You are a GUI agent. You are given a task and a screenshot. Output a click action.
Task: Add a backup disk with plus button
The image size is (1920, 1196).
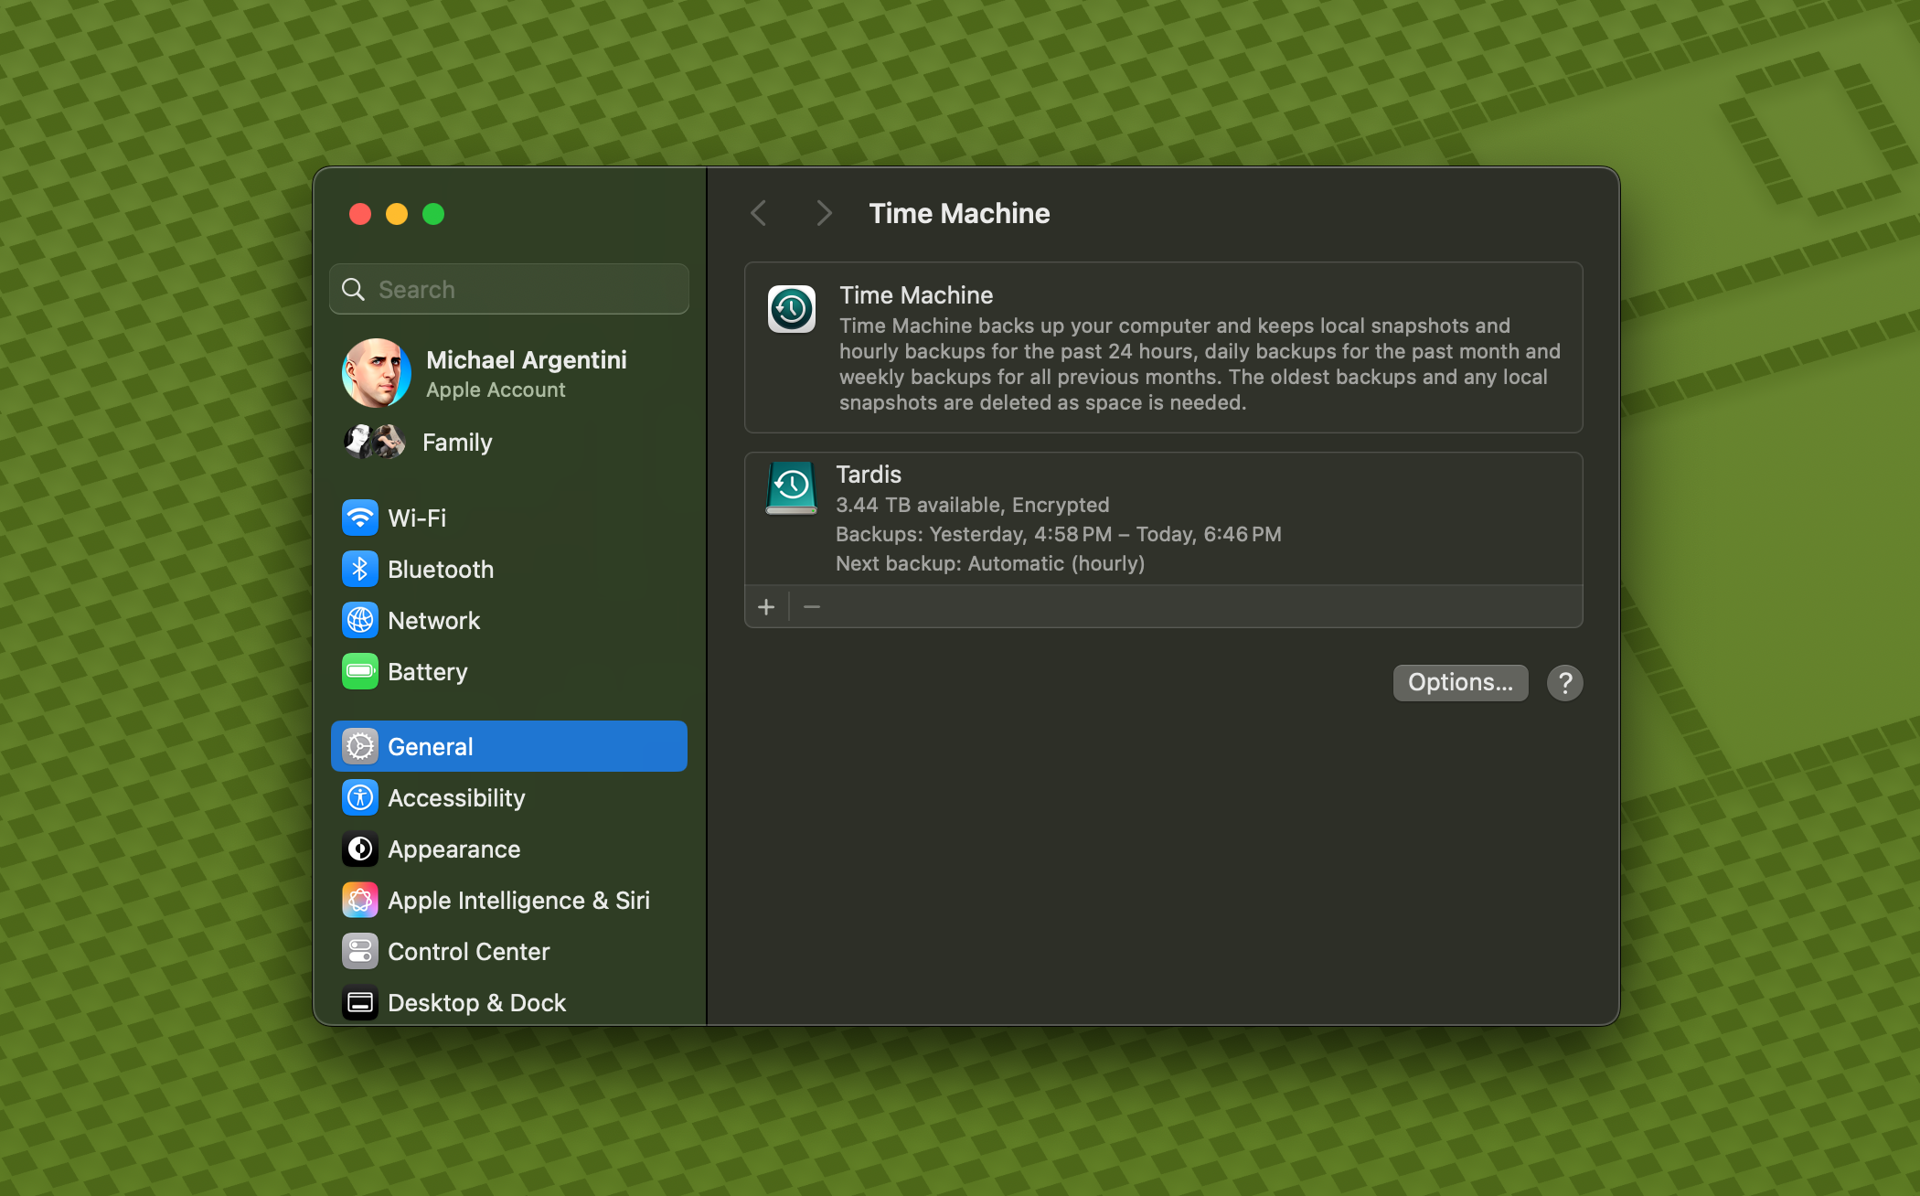click(x=766, y=607)
